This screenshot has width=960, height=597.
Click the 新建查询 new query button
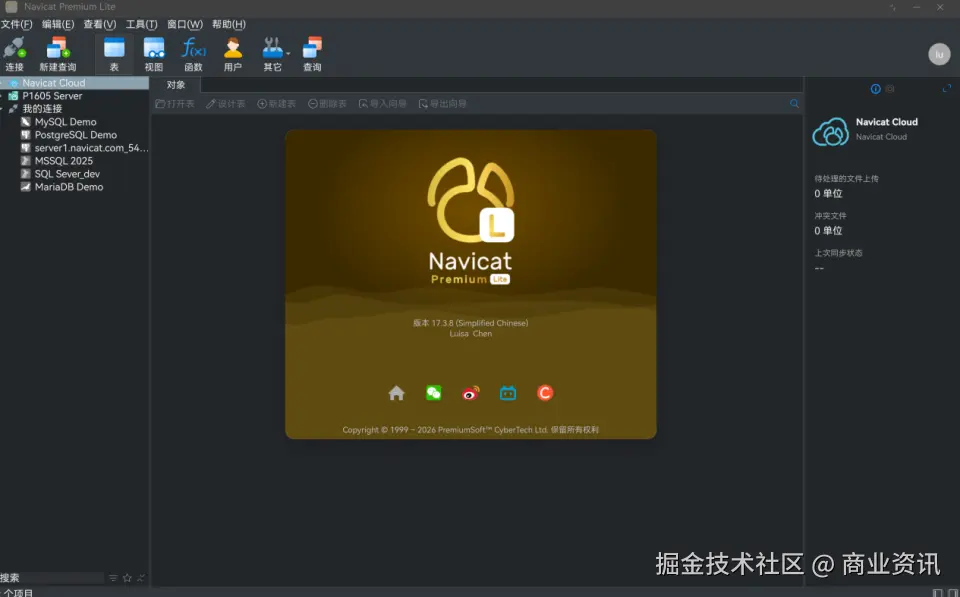[58, 54]
